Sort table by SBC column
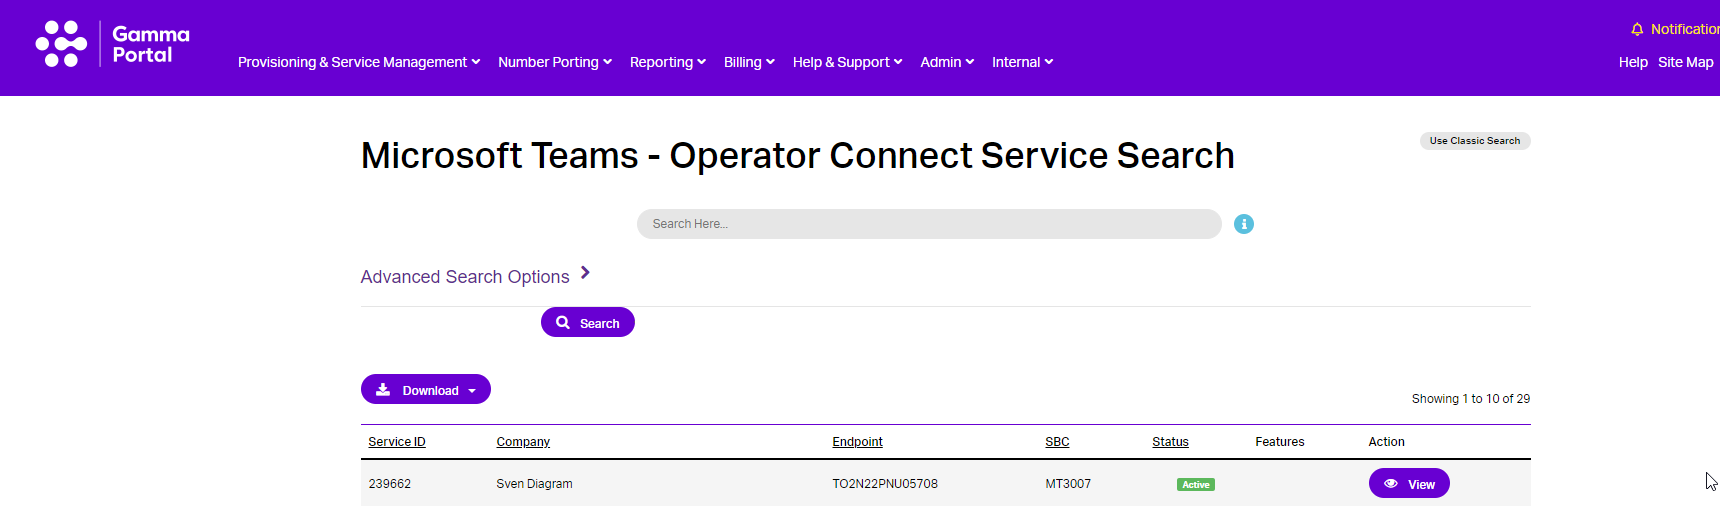The width and height of the screenshot is (1720, 510). click(x=1057, y=442)
